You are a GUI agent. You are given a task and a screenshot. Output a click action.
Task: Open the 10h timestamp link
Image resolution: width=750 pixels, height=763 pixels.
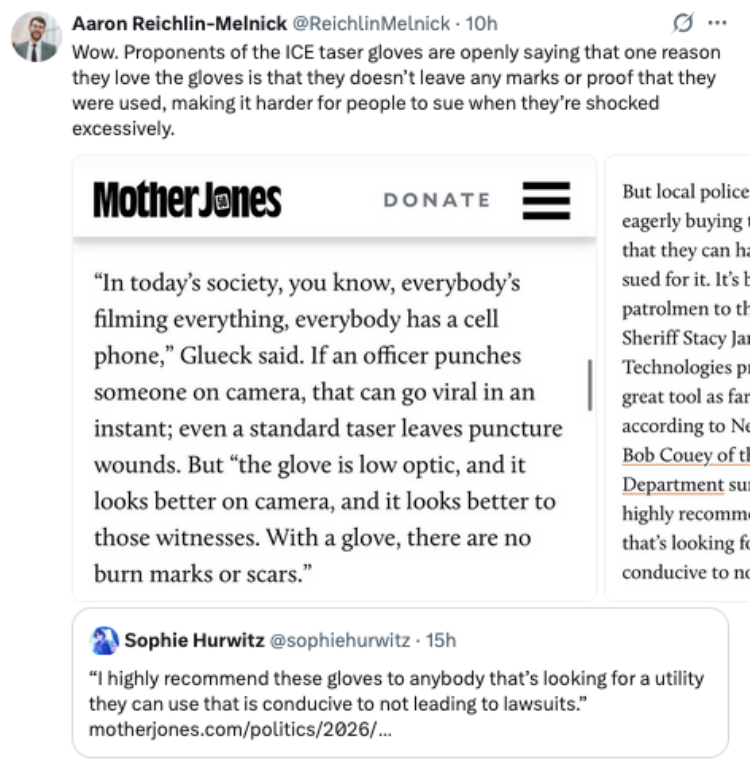pos(481,23)
